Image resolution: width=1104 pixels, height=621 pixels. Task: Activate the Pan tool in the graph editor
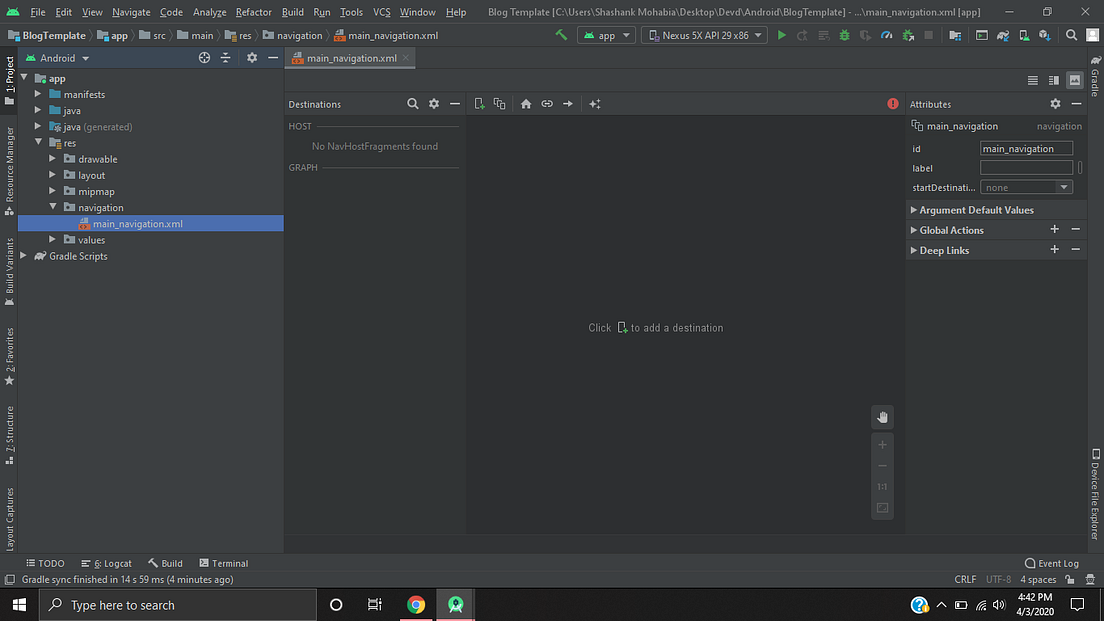click(882, 417)
